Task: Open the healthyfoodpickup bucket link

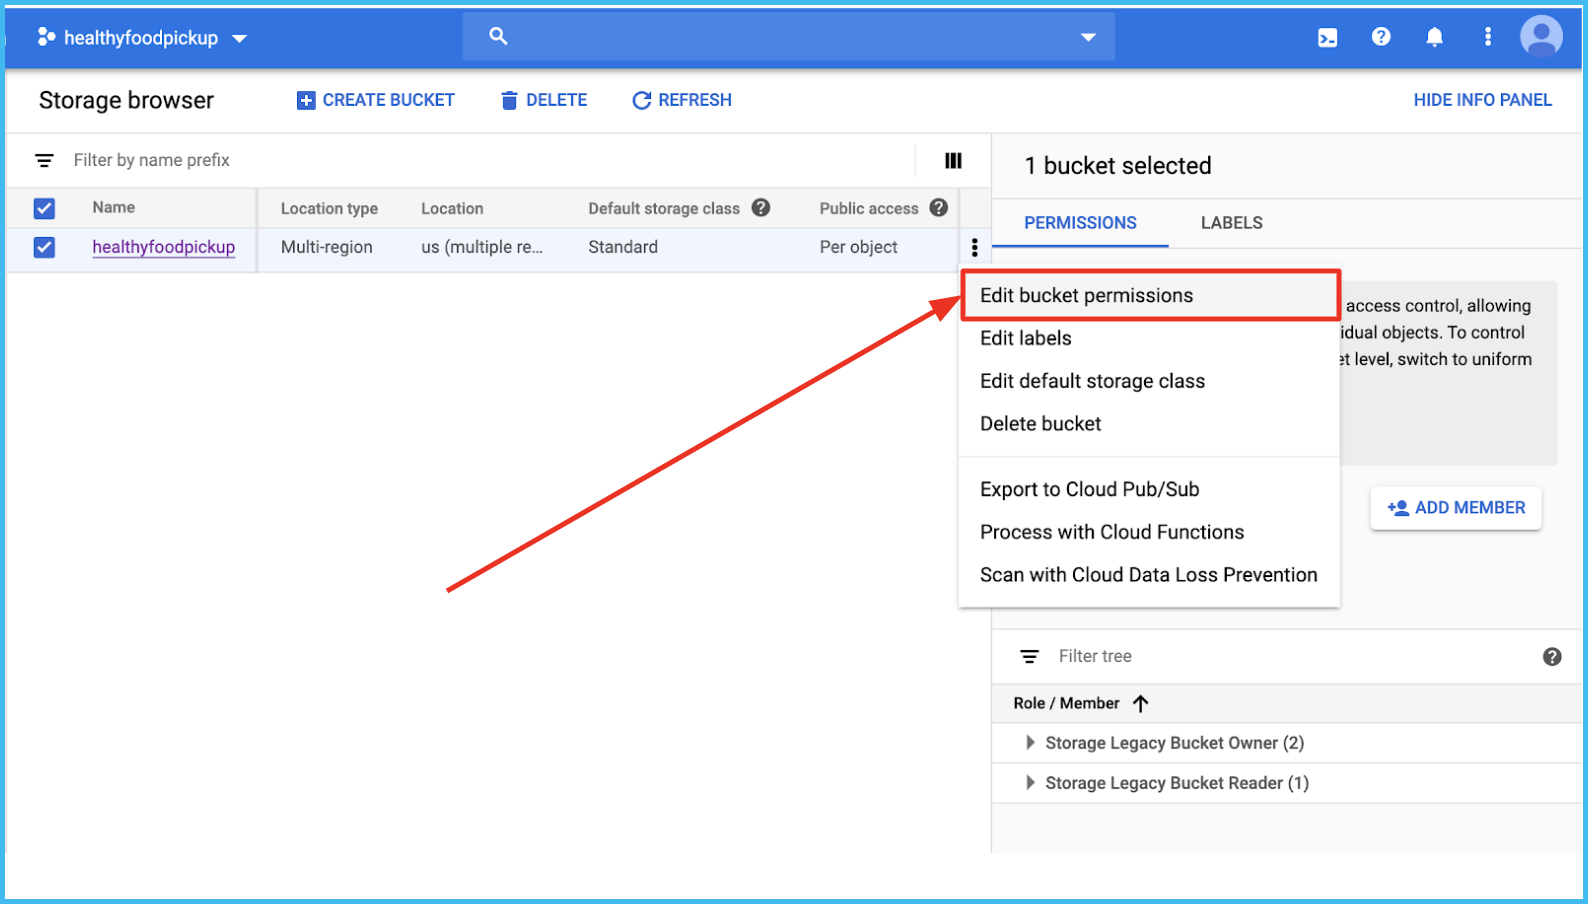Action: pyautogui.click(x=164, y=247)
